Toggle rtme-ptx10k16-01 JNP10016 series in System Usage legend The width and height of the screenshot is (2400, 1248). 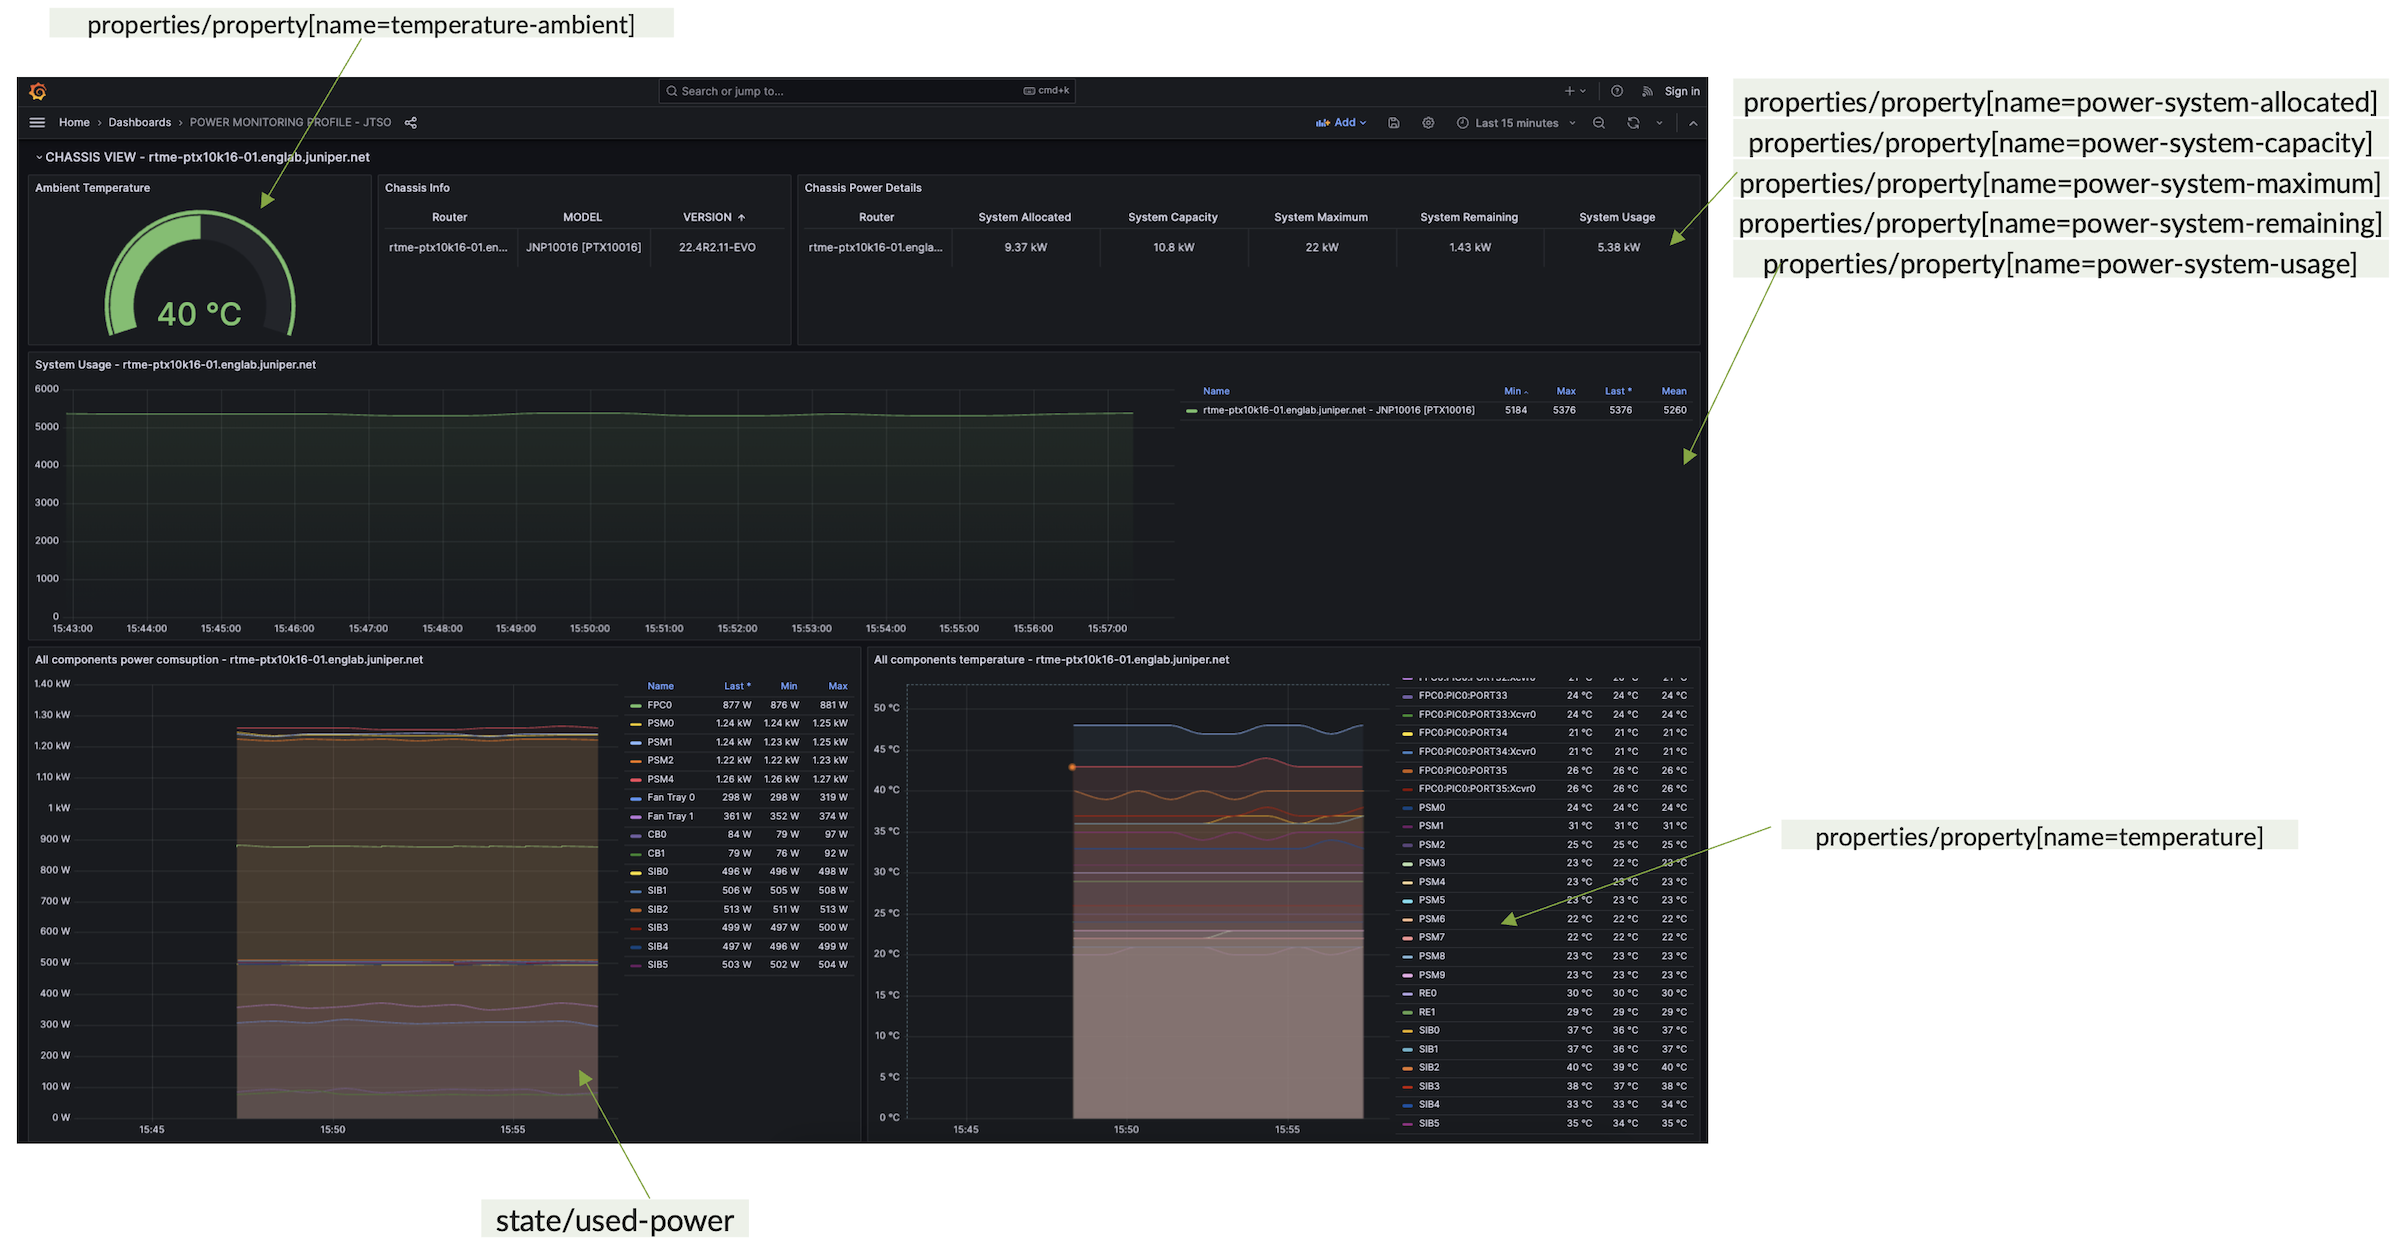[1338, 411]
